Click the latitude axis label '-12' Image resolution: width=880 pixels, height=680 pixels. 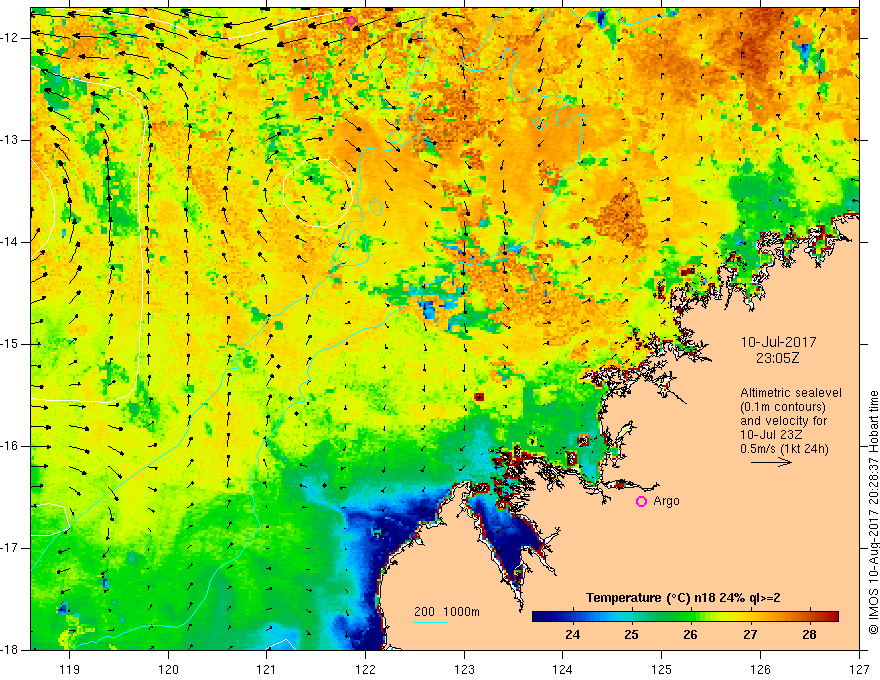tap(10, 38)
